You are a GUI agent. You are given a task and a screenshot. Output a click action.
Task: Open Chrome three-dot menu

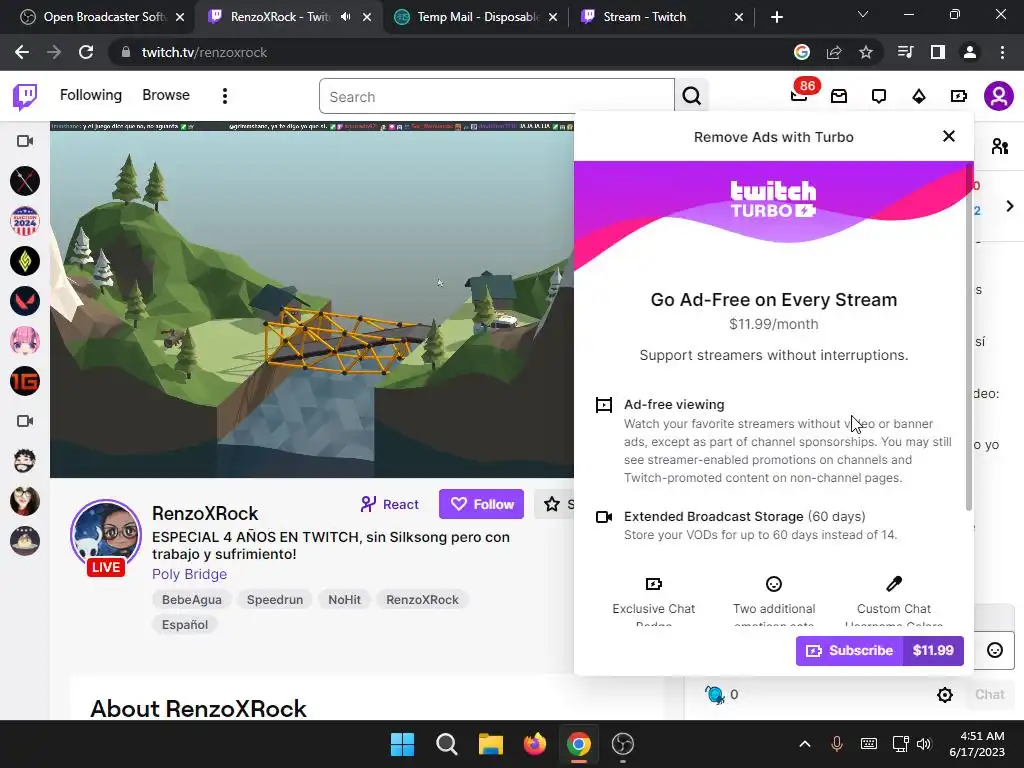[1002, 52]
